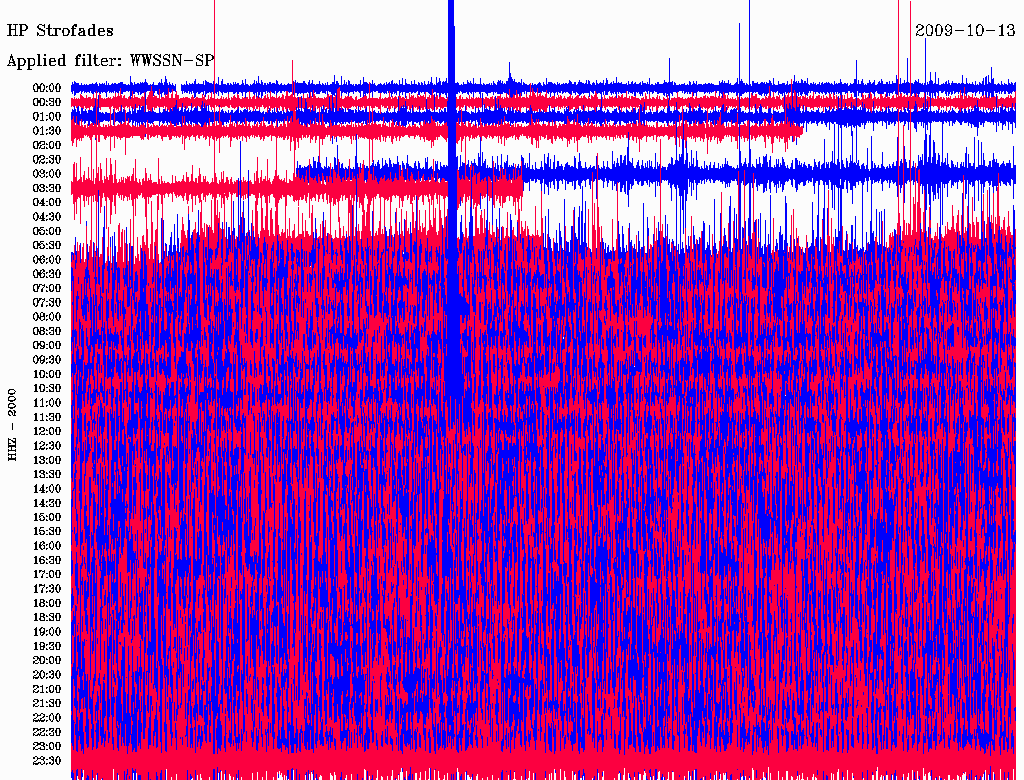
Task: Click the blue trace on the 03:00 row
Action: (x=750, y=174)
